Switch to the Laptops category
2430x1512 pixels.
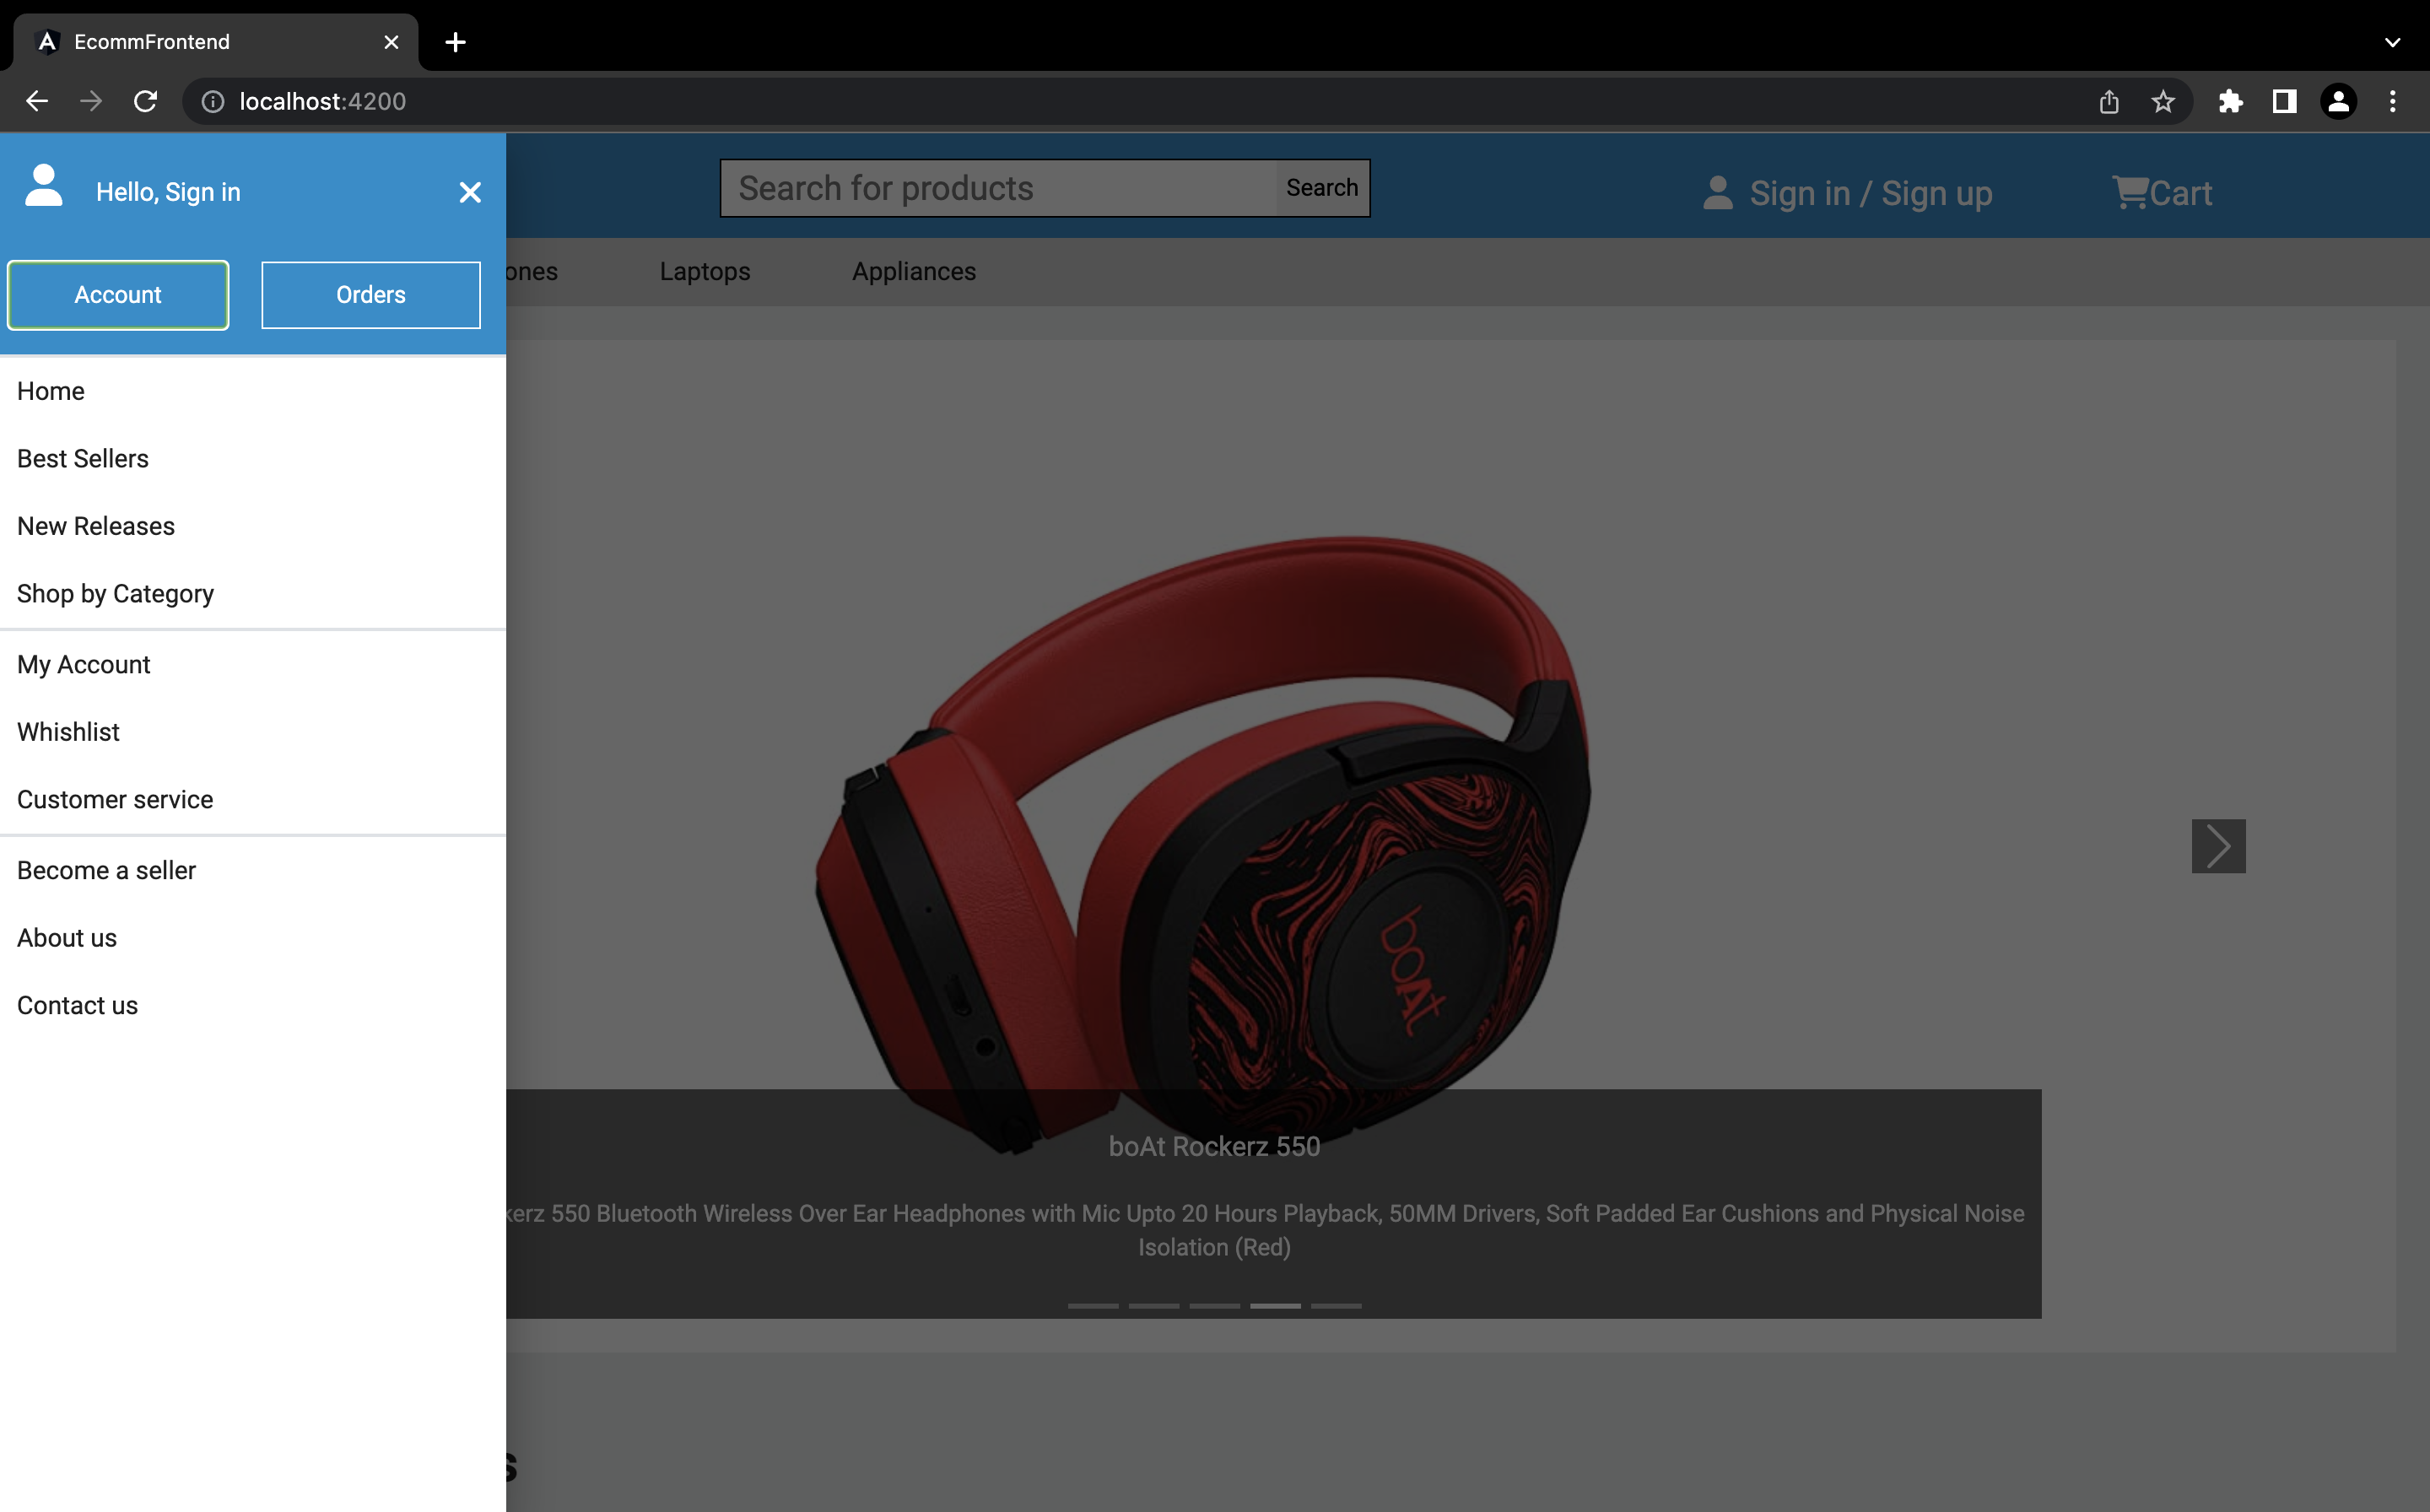[x=704, y=271]
